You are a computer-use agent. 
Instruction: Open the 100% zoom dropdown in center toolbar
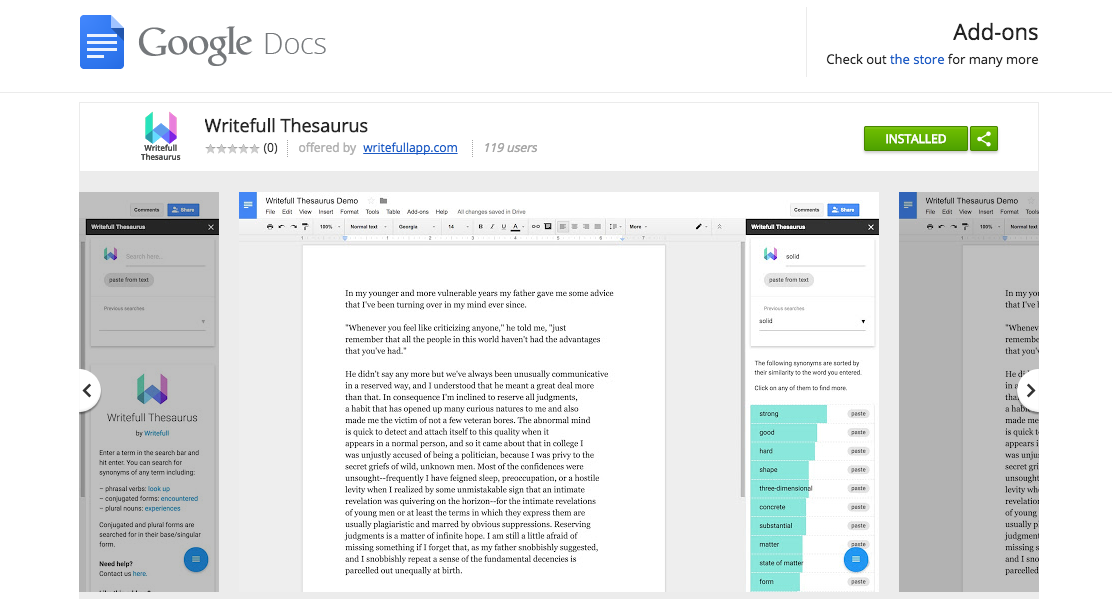coord(329,227)
